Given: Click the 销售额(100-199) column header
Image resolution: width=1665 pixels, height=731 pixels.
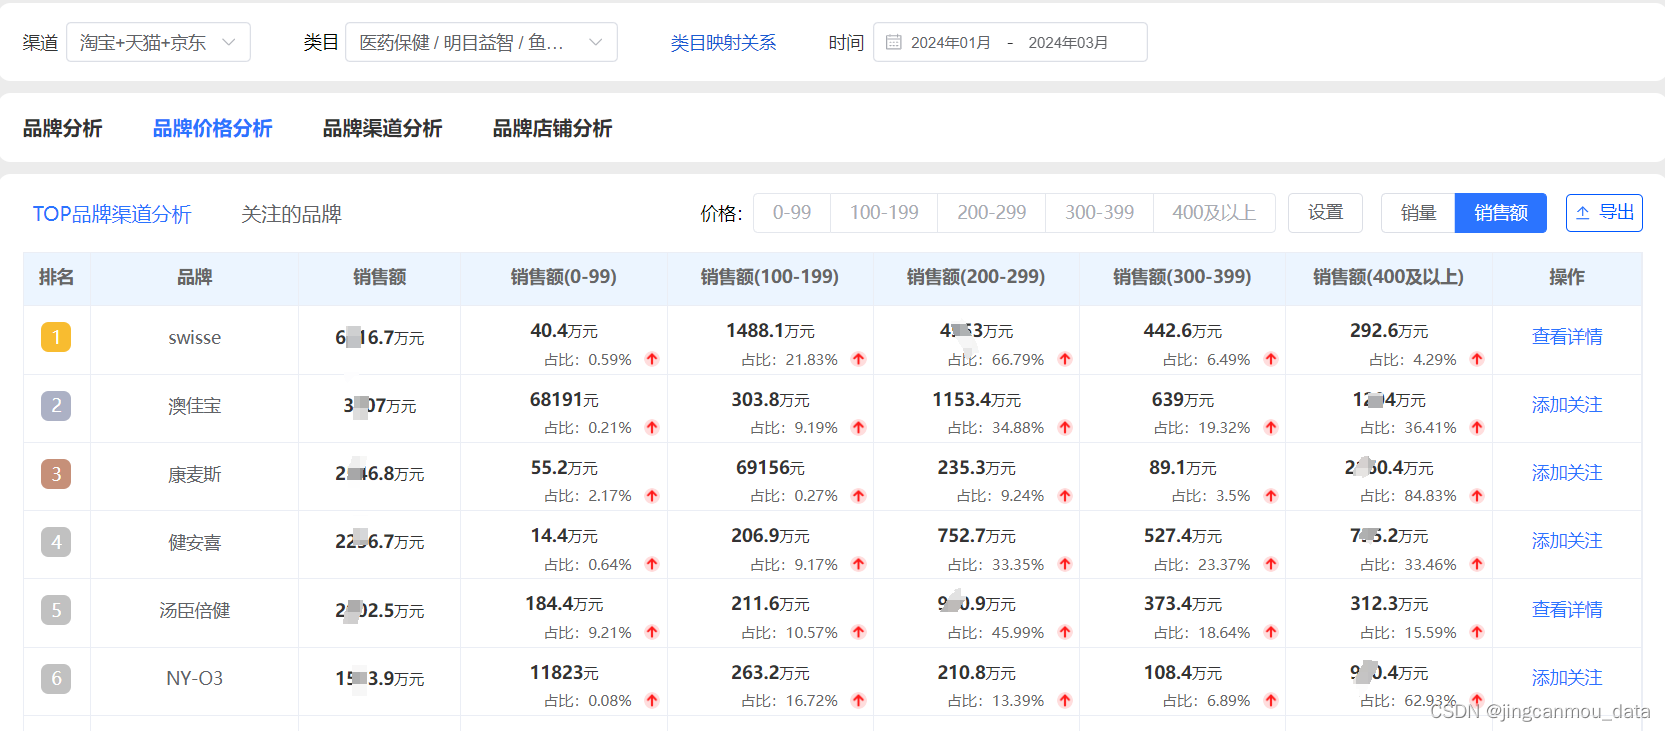Looking at the screenshot, I should coord(770,277).
